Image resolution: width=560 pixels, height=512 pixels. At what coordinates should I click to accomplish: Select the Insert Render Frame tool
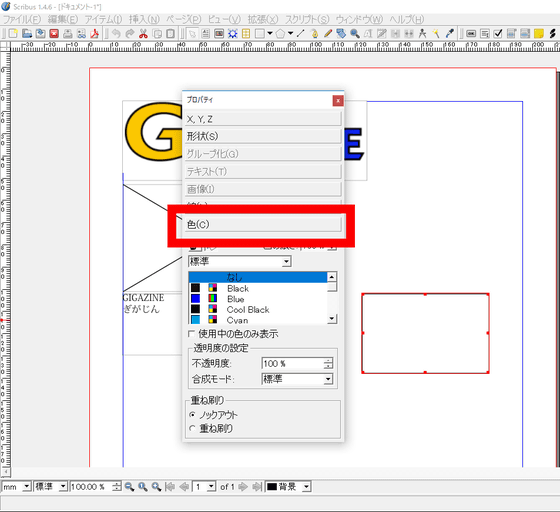pos(232,34)
